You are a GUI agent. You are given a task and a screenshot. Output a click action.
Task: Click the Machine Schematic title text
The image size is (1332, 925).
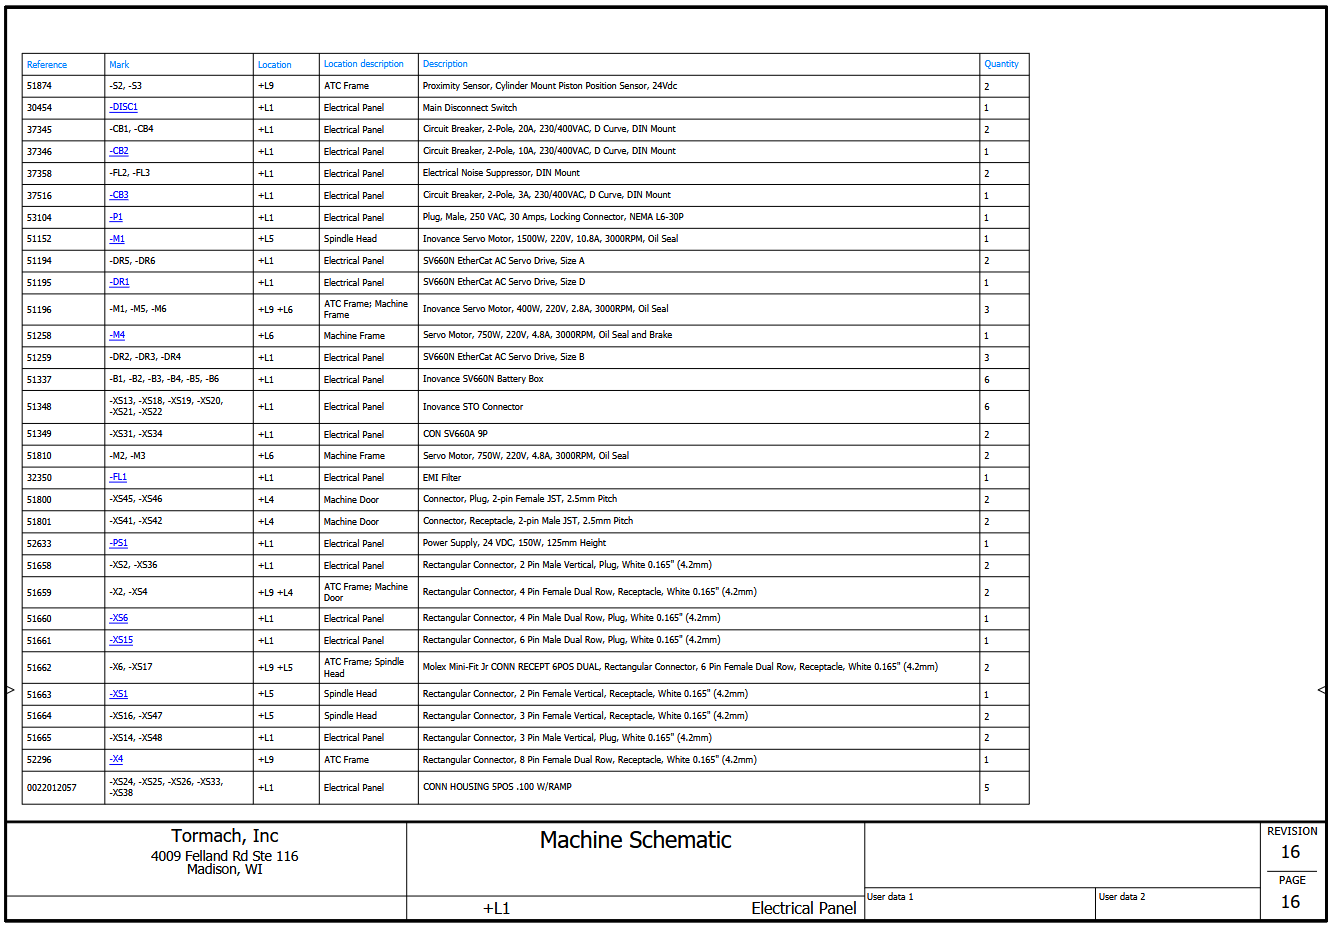coord(635,840)
